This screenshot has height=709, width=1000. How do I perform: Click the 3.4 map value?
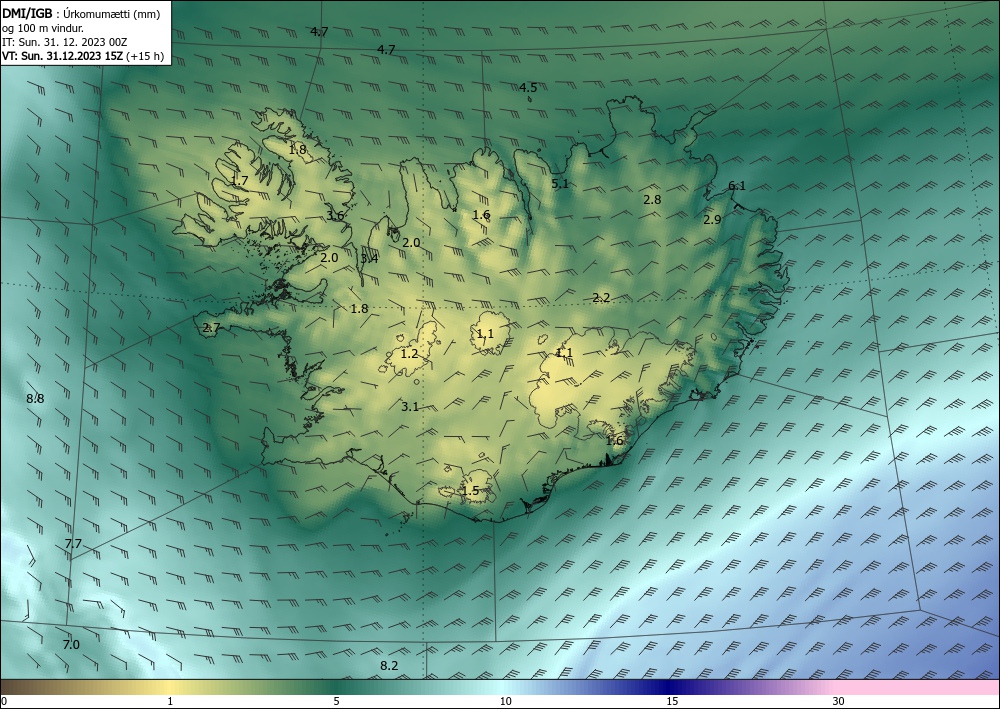pyautogui.click(x=369, y=259)
